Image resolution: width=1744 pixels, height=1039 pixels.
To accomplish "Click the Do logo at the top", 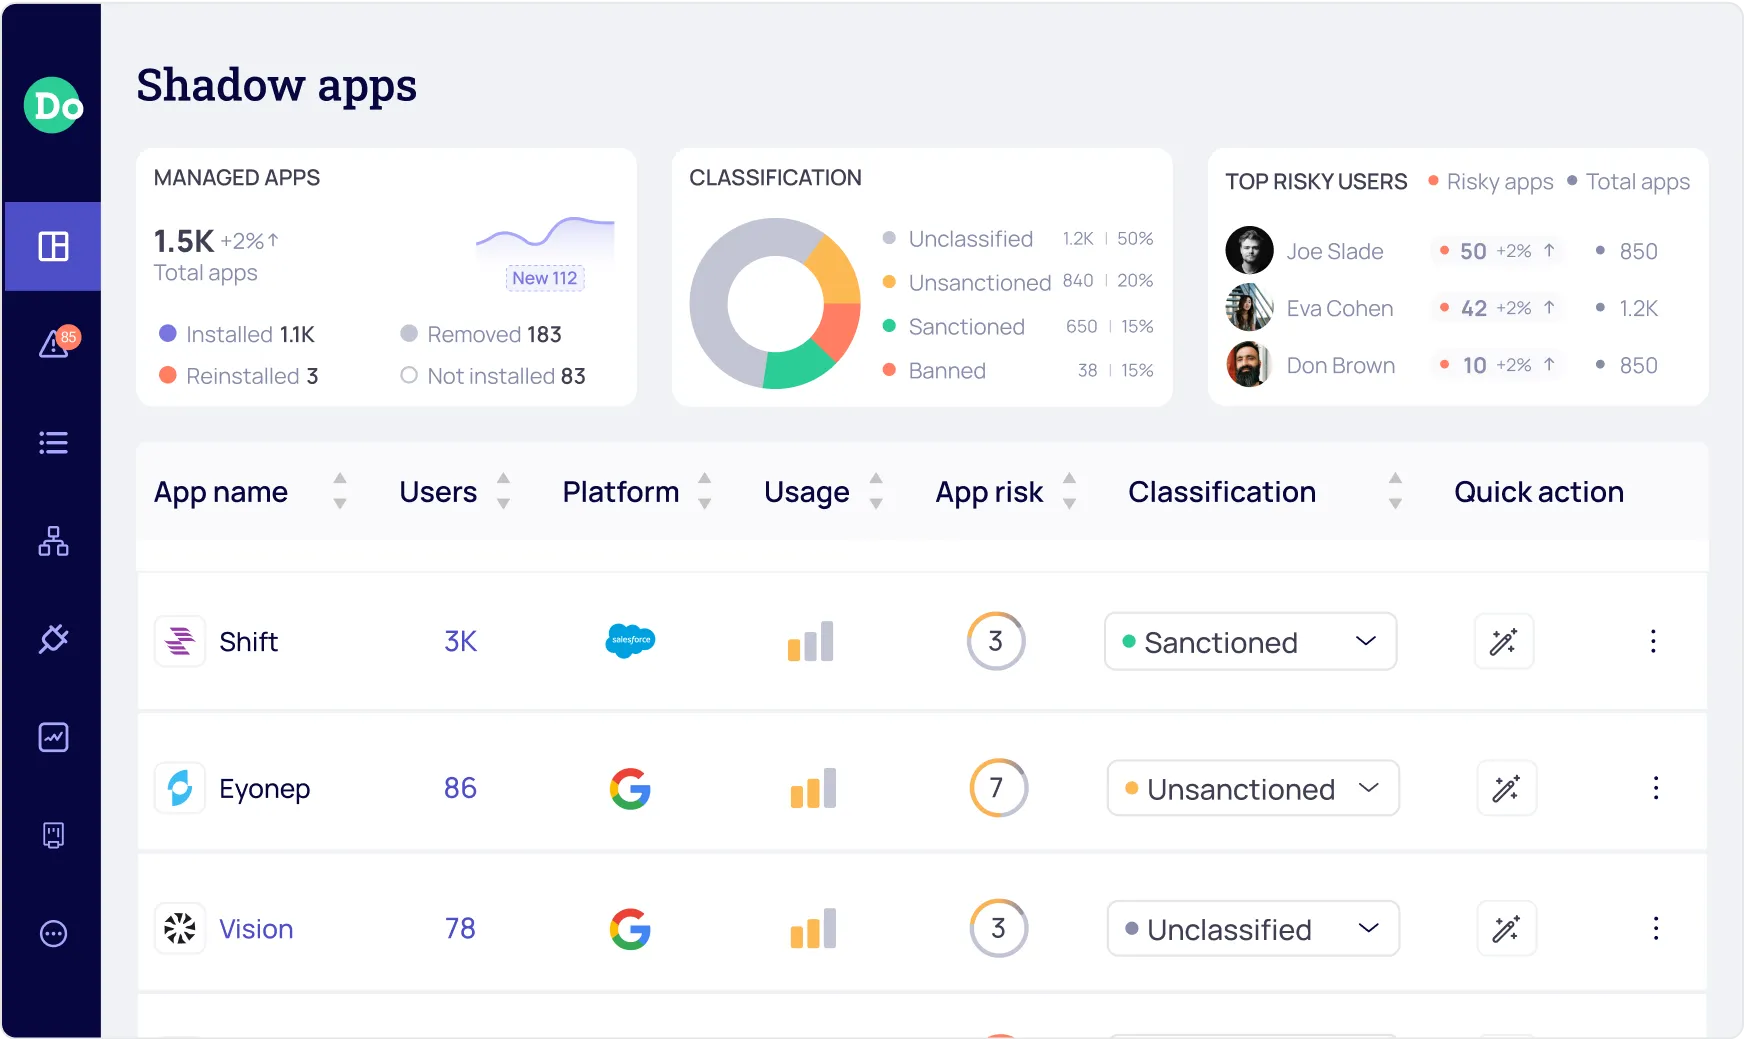I will coord(52,105).
